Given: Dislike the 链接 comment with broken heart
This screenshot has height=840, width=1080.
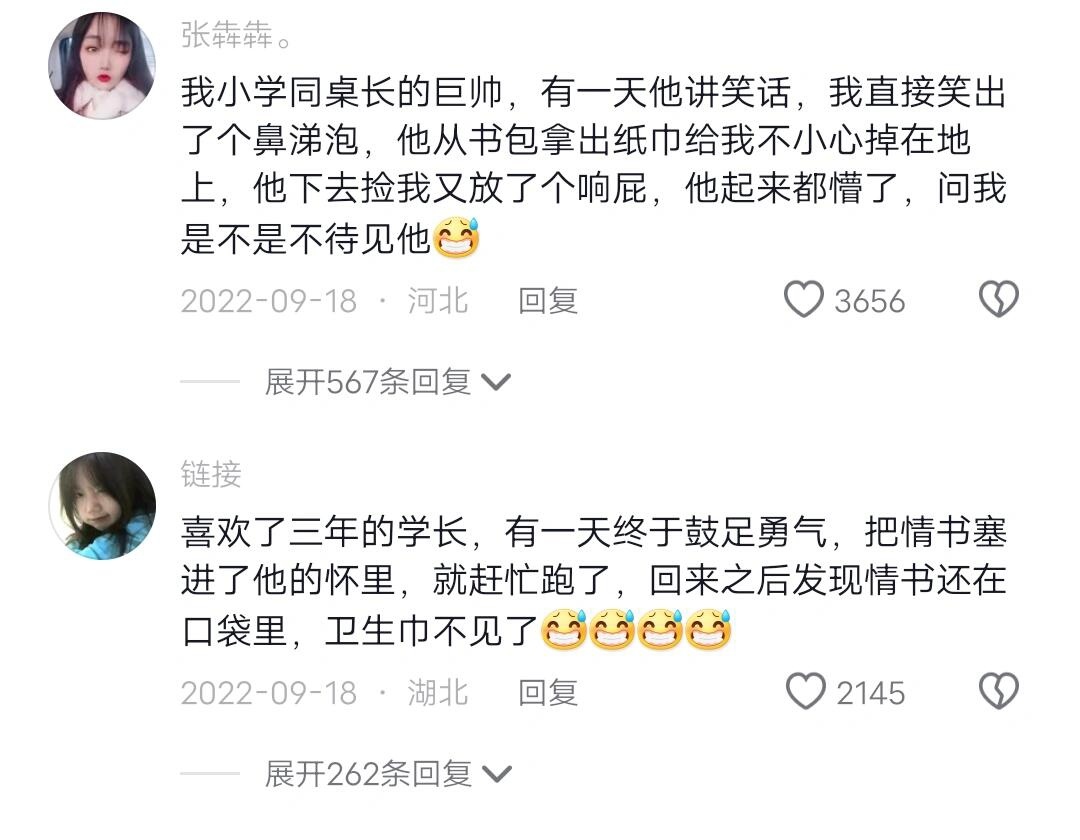Looking at the screenshot, I should coord(999,691).
